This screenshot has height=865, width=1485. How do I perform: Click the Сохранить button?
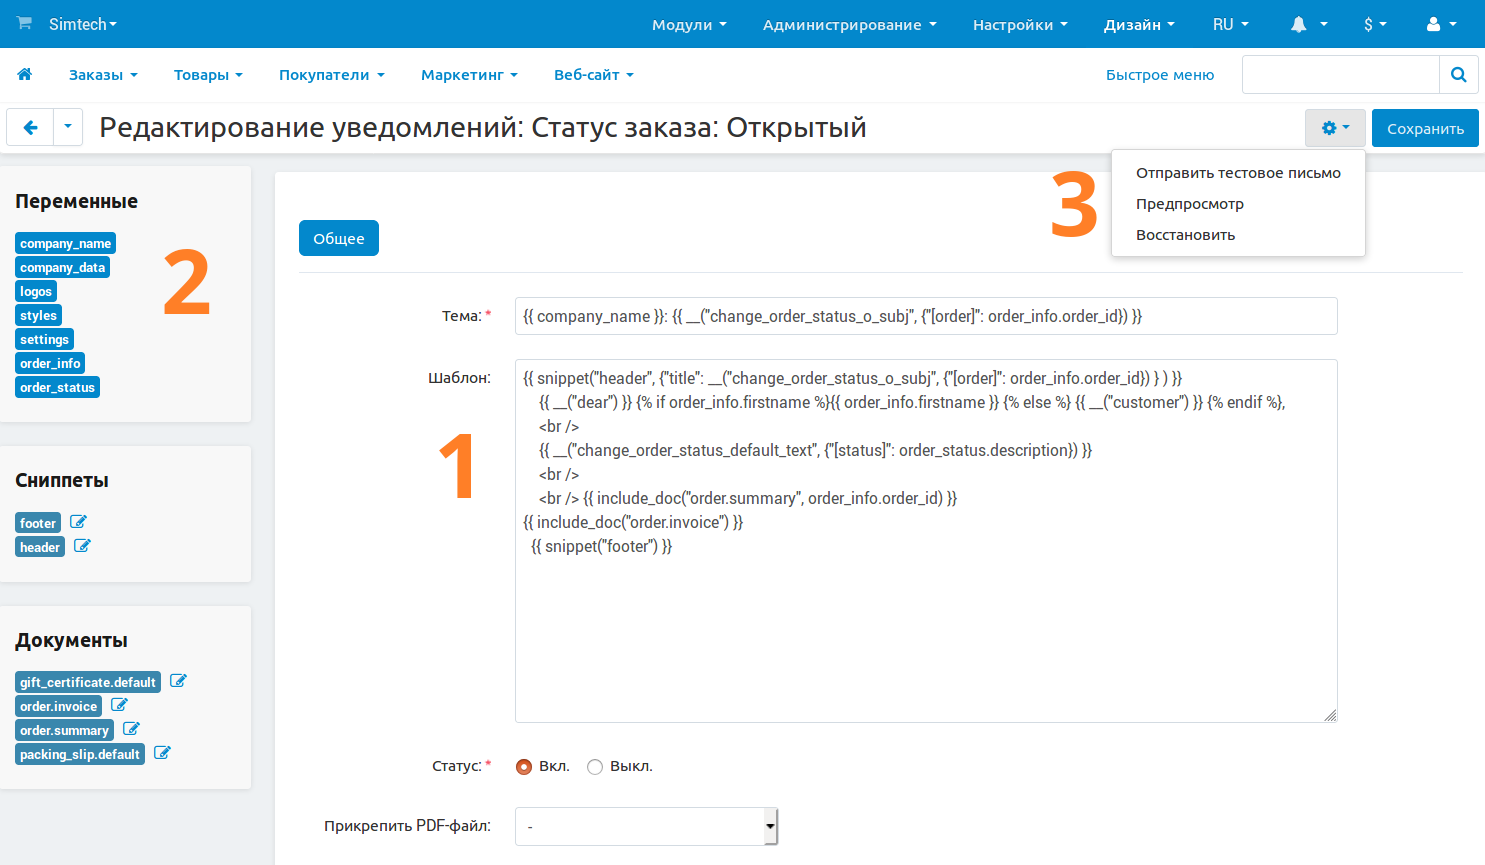pyautogui.click(x=1425, y=128)
